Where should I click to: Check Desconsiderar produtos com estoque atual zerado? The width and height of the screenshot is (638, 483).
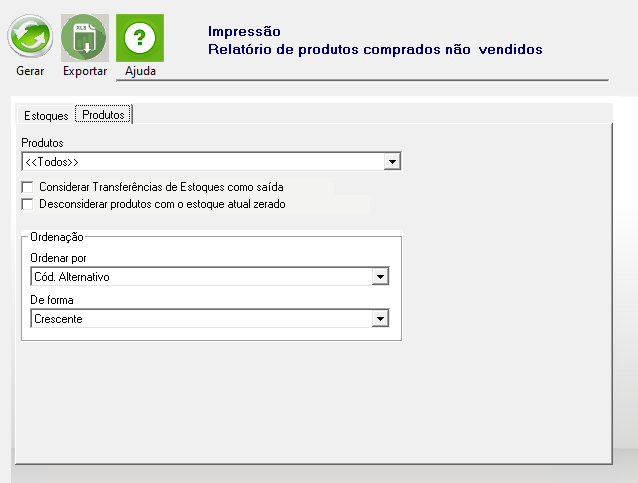(x=27, y=204)
